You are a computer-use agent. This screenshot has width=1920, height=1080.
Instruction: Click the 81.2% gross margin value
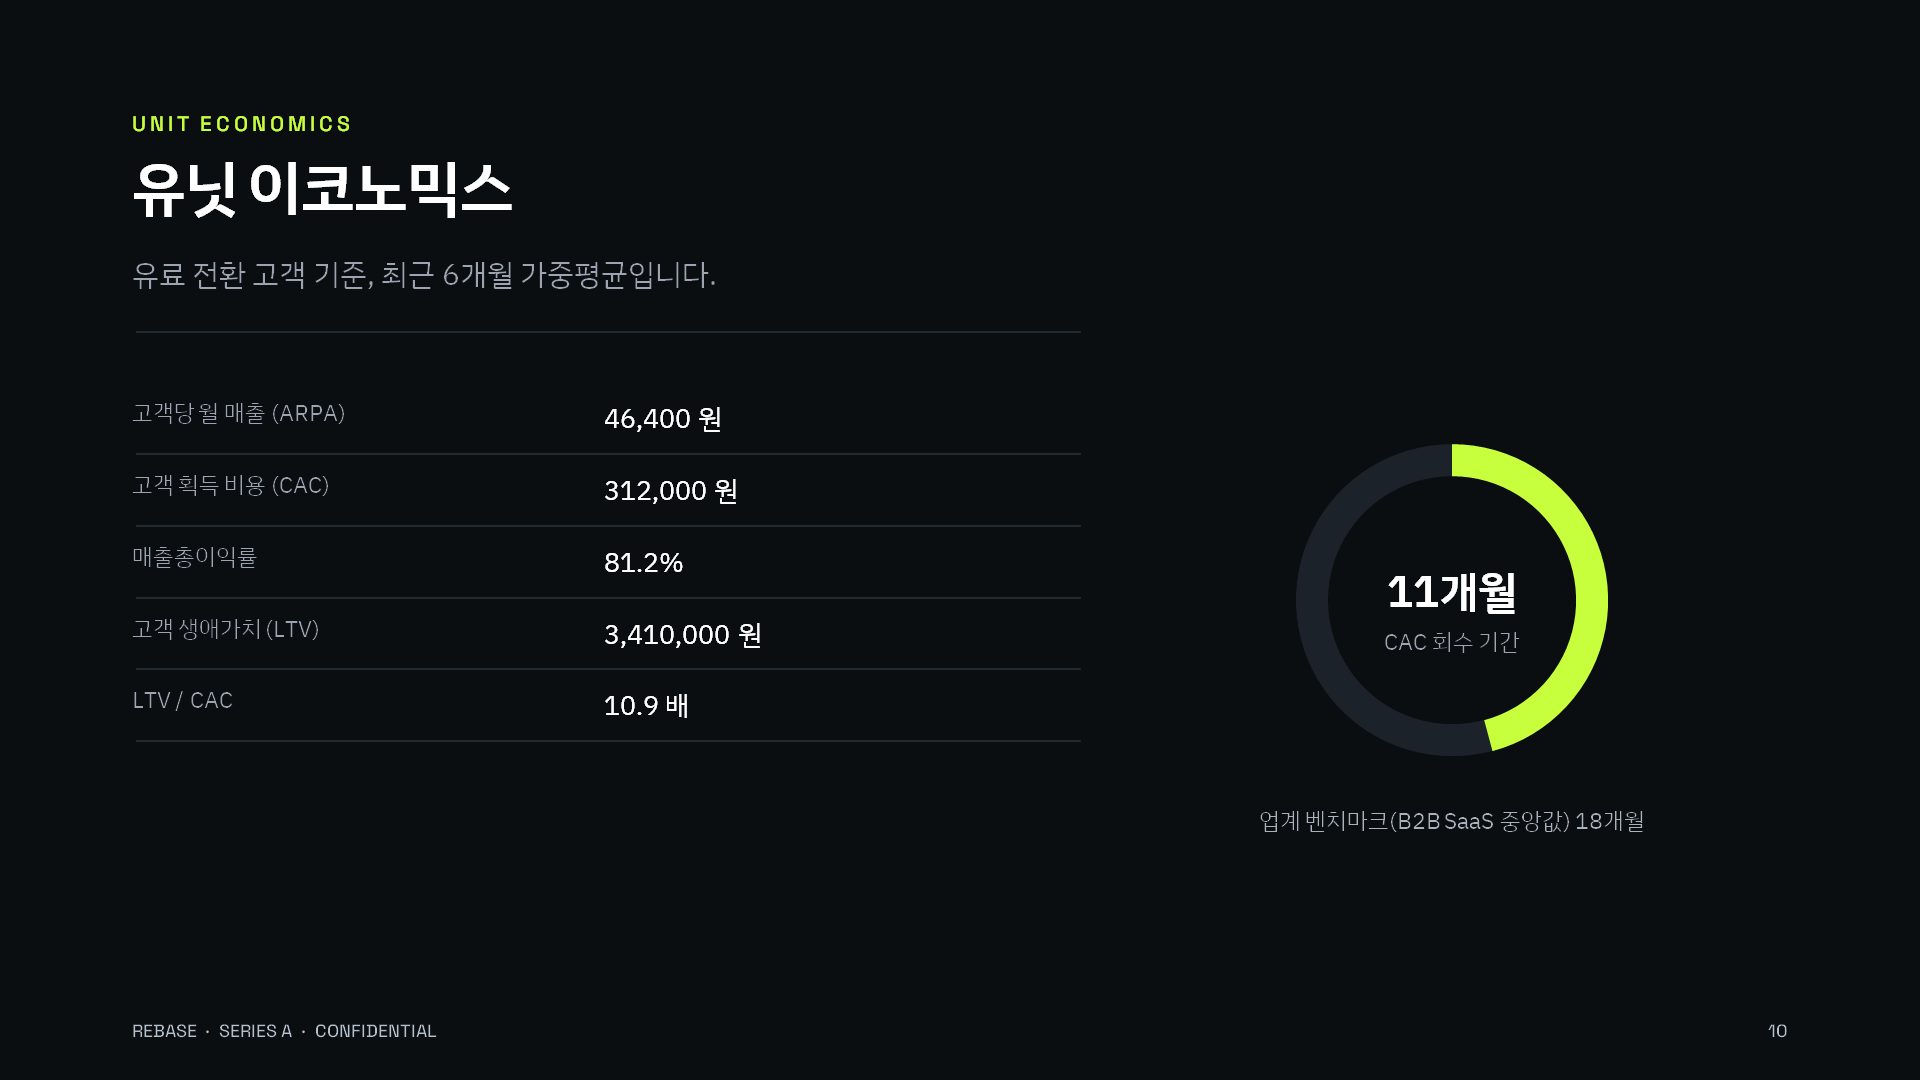click(x=643, y=562)
